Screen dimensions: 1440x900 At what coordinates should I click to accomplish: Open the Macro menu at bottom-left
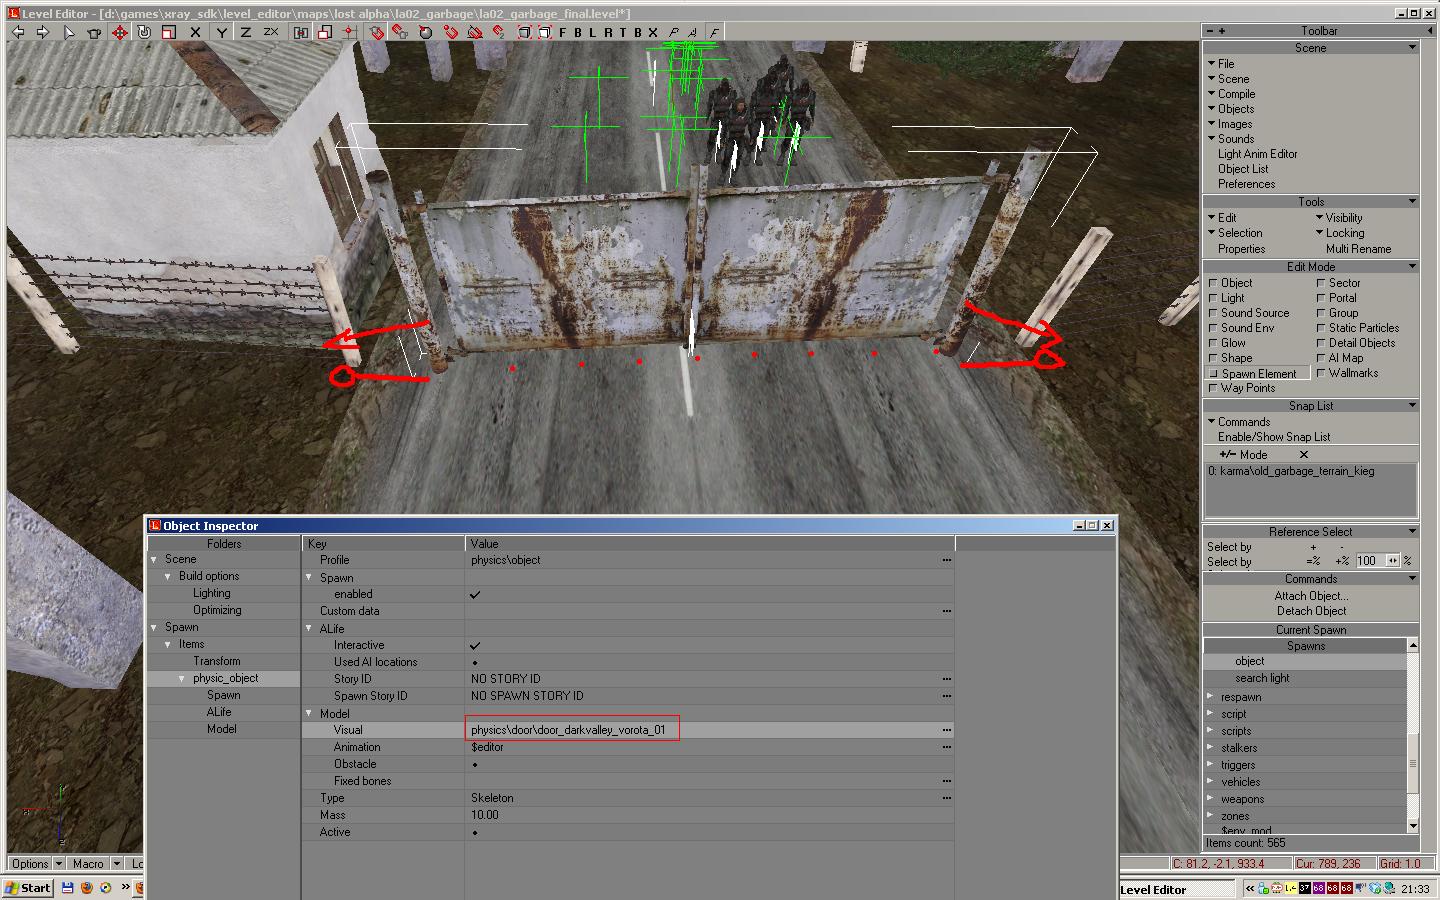(88, 864)
